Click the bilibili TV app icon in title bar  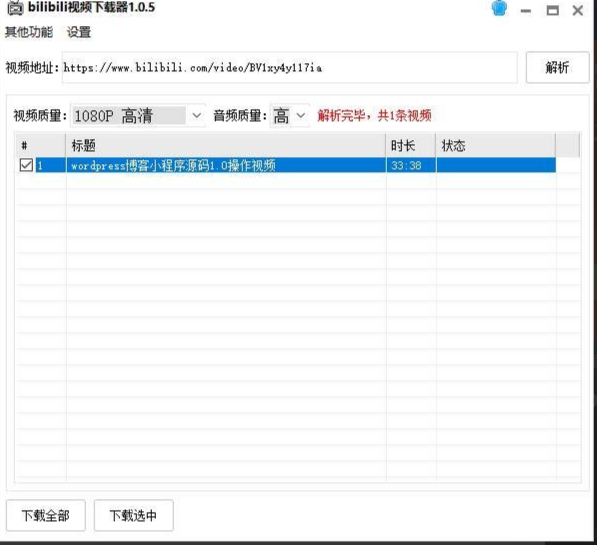pyautogui.click(x=15, y=8)
